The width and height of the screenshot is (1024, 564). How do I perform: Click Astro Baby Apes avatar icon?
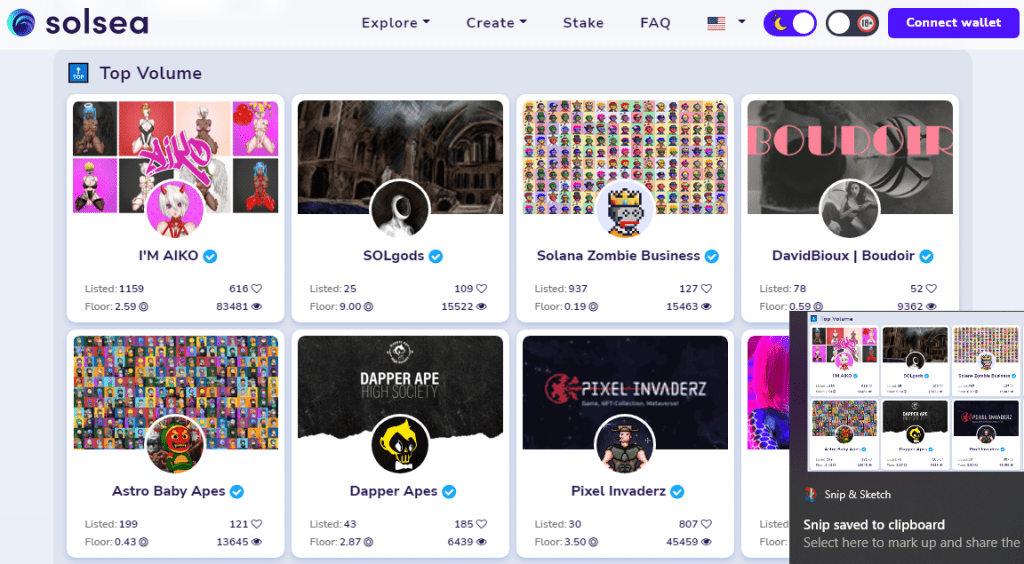click(x=175, y=445)
